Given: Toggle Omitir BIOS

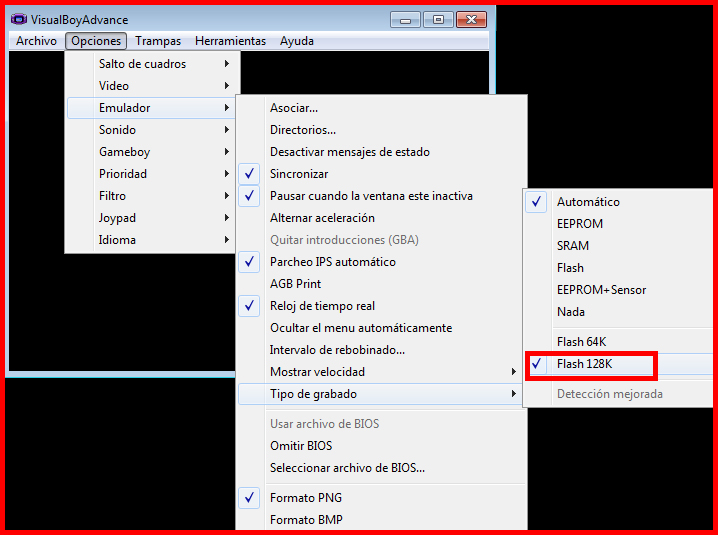Looking at the screenshot, I should coord(381,446).
